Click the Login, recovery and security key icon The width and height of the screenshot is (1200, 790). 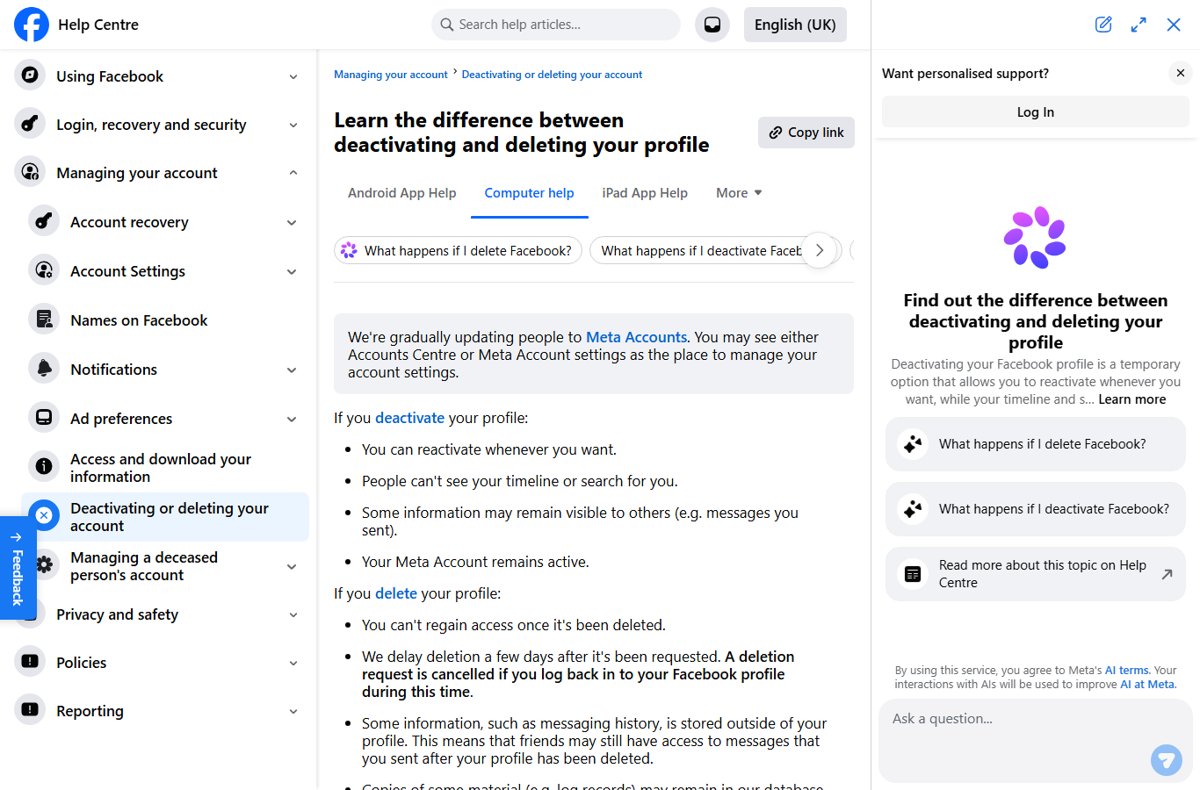(x=31, y=124)
